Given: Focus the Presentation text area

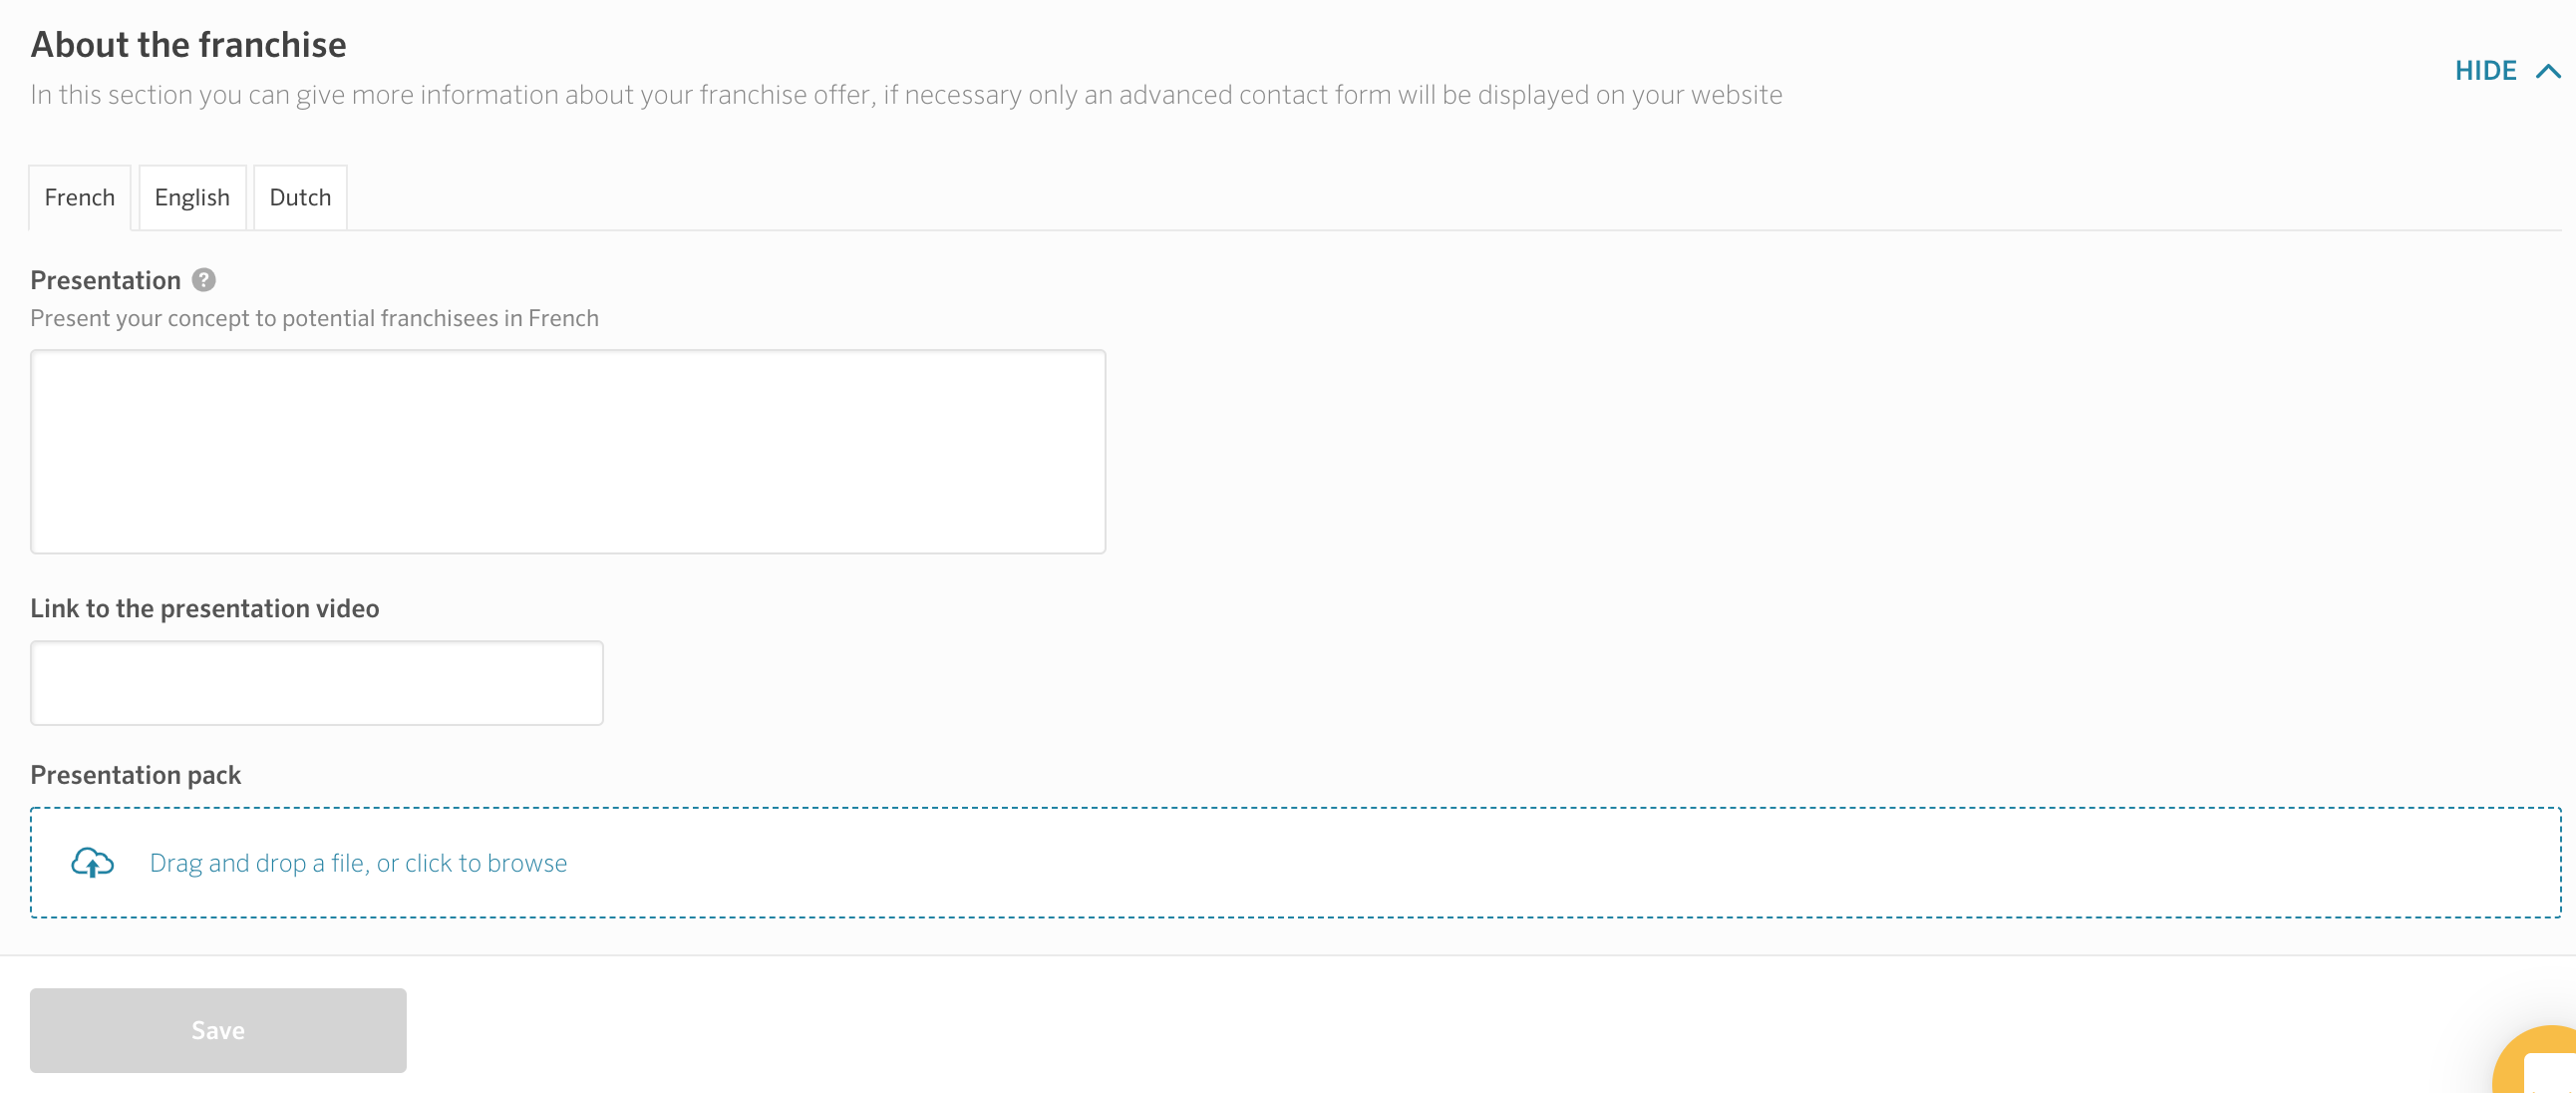Looking at the screenshot, I should (x=568, y=452).
